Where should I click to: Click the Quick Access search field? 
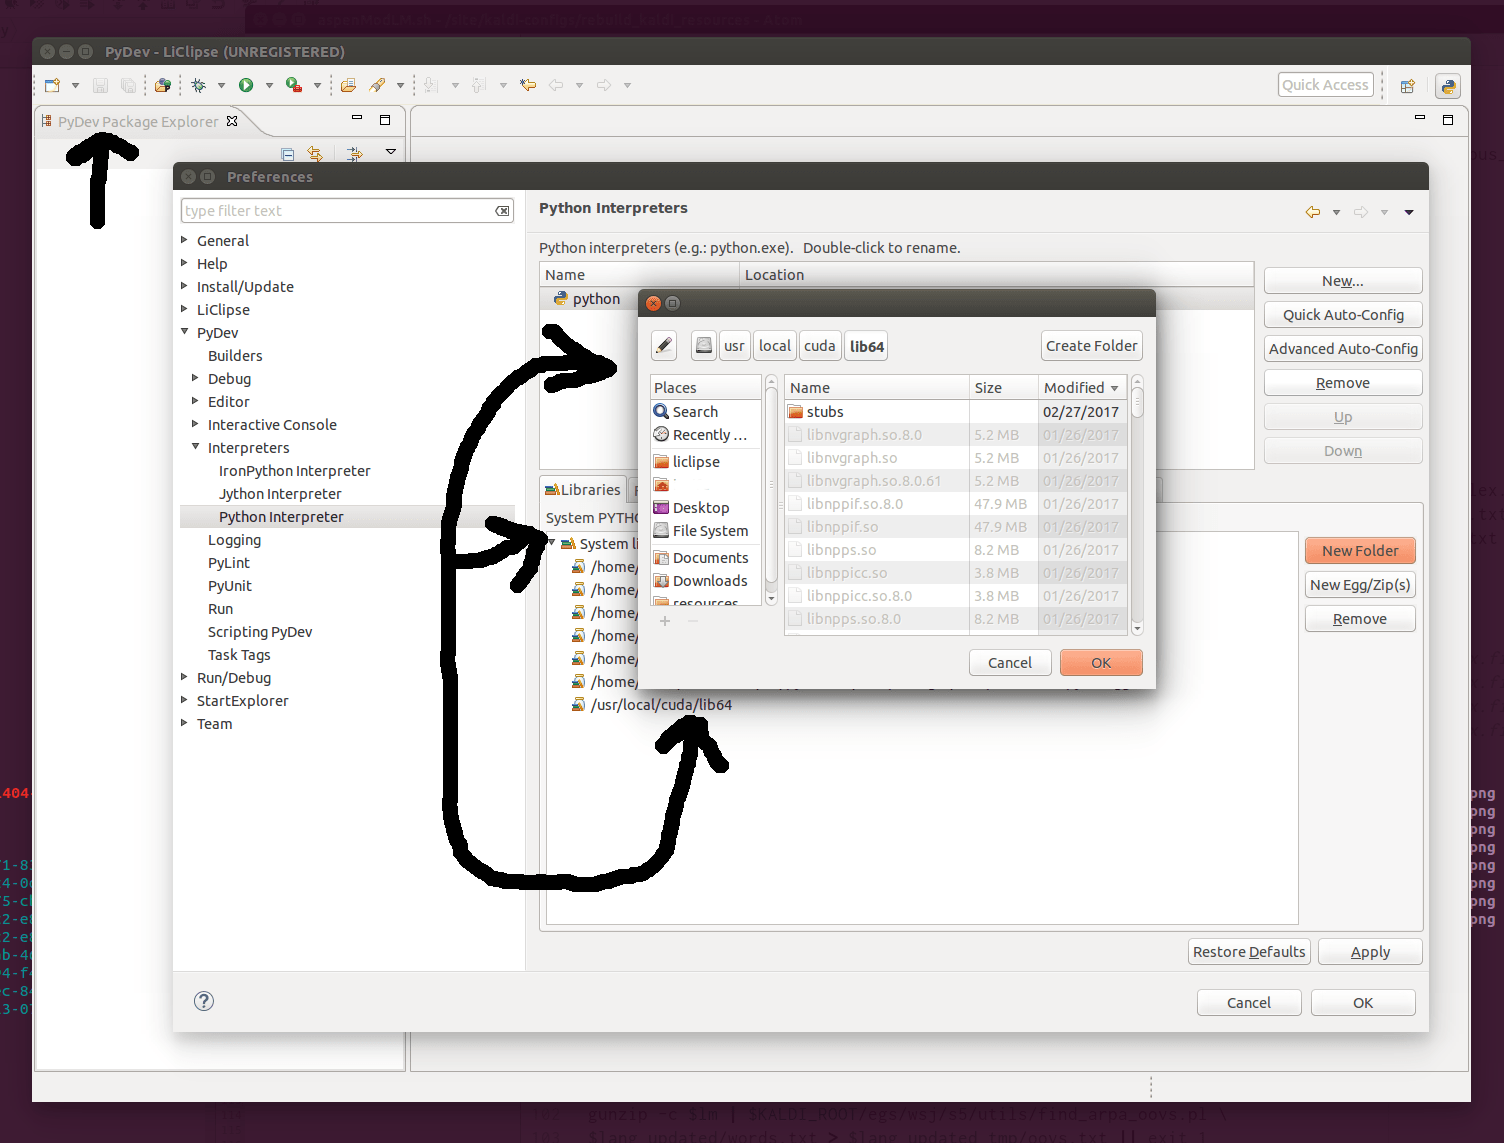pos(1325,85)
